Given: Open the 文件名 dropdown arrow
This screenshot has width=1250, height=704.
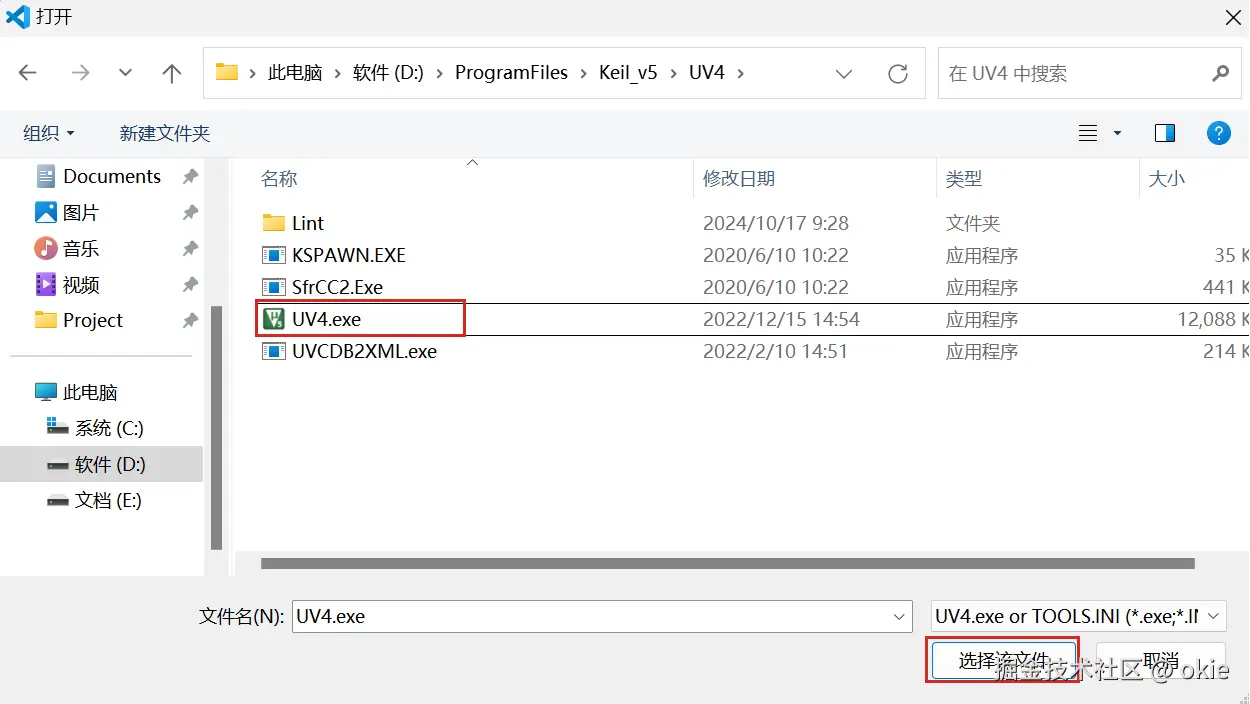Looking at the screenshot, I should 898,616.
